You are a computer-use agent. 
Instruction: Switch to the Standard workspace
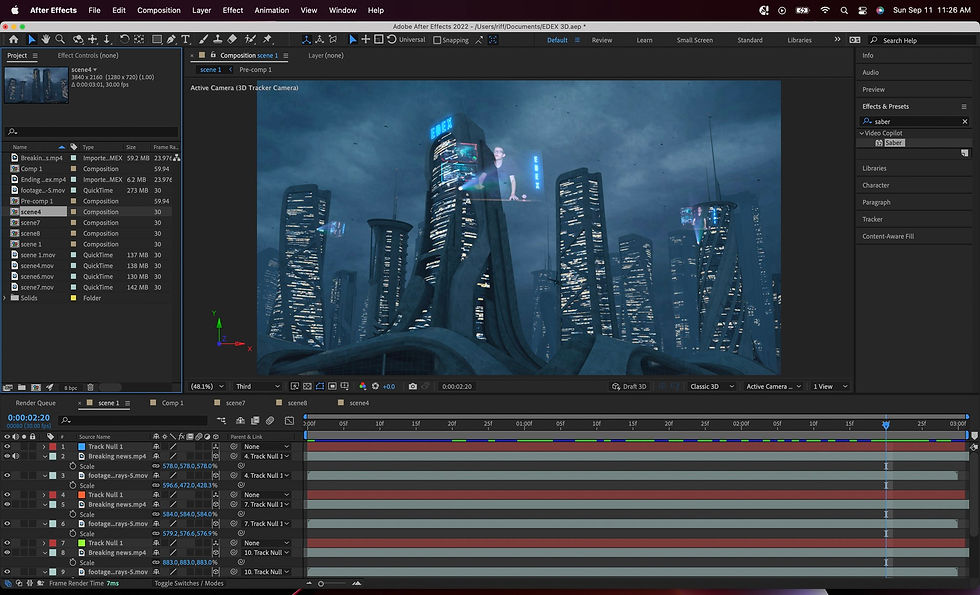click(x=749, y=40)
